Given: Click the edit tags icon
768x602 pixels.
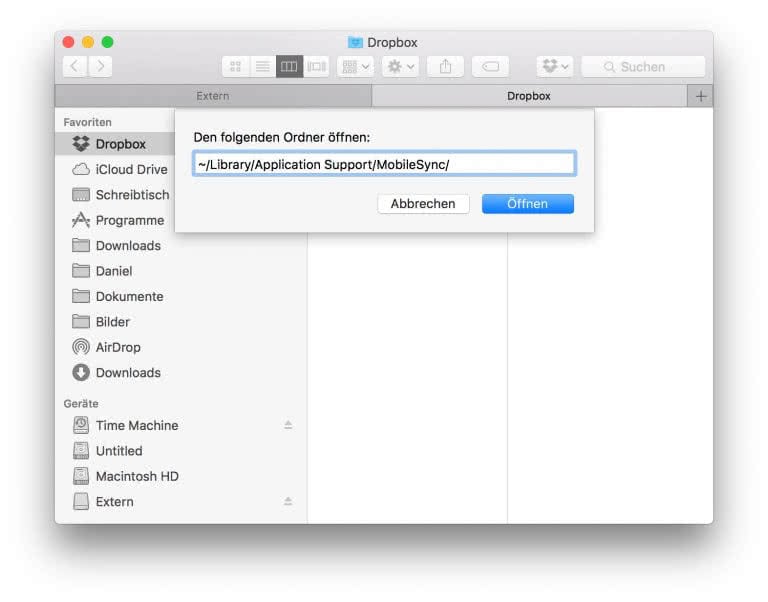Looking at the screenshot, I should [x=490, y=67].
